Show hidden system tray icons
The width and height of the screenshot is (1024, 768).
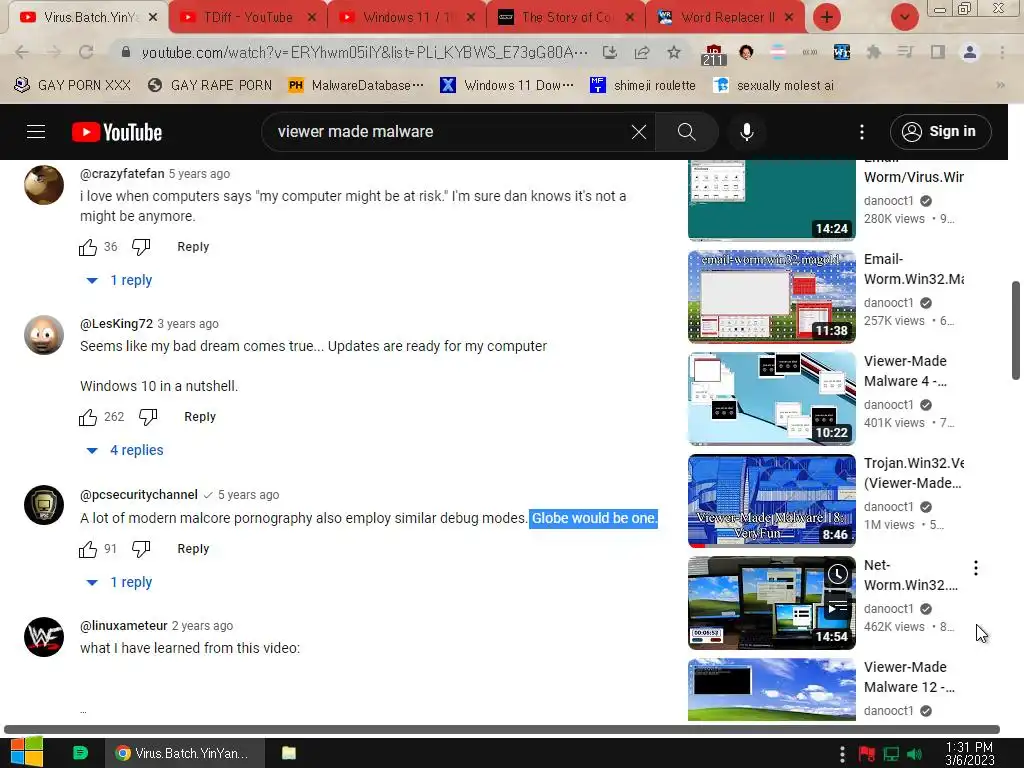pyautogui.click(x=842, y=754)
